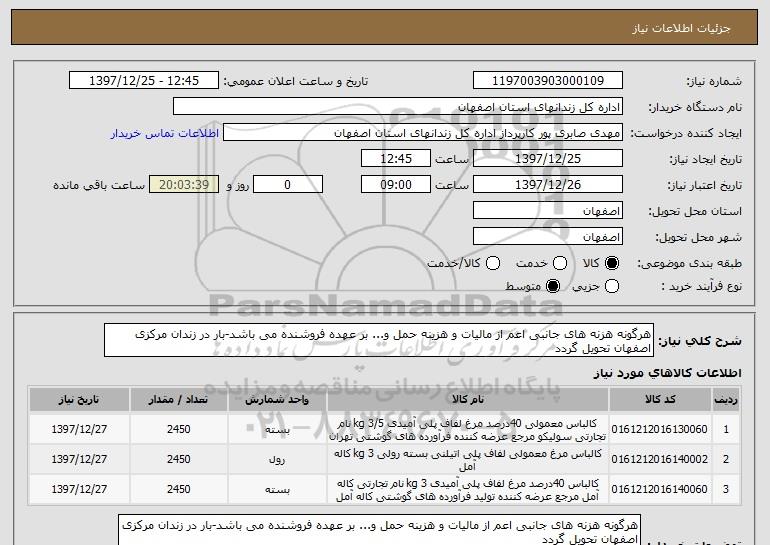Click the استان محل تحویل field
Screen dimensions: 770x545
(548, 211)
